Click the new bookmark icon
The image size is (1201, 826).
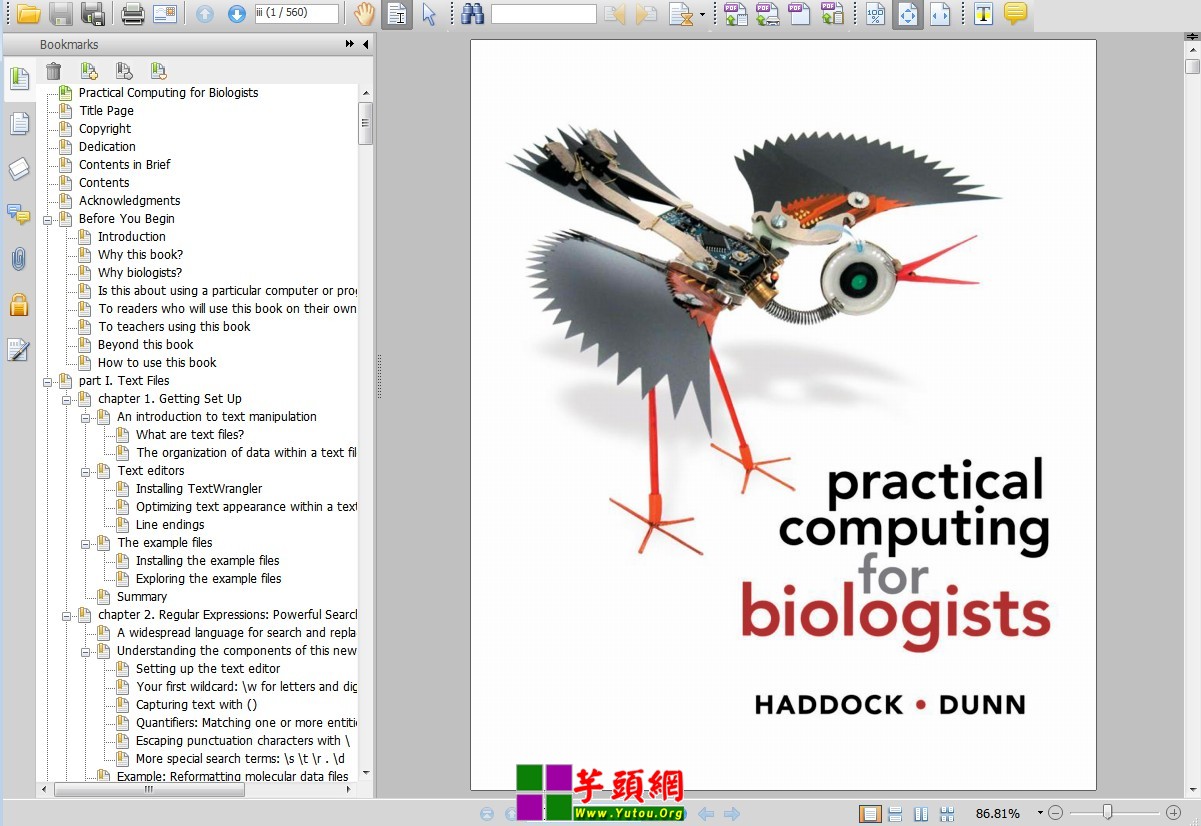pyautogui.click(x=89, y=71)
